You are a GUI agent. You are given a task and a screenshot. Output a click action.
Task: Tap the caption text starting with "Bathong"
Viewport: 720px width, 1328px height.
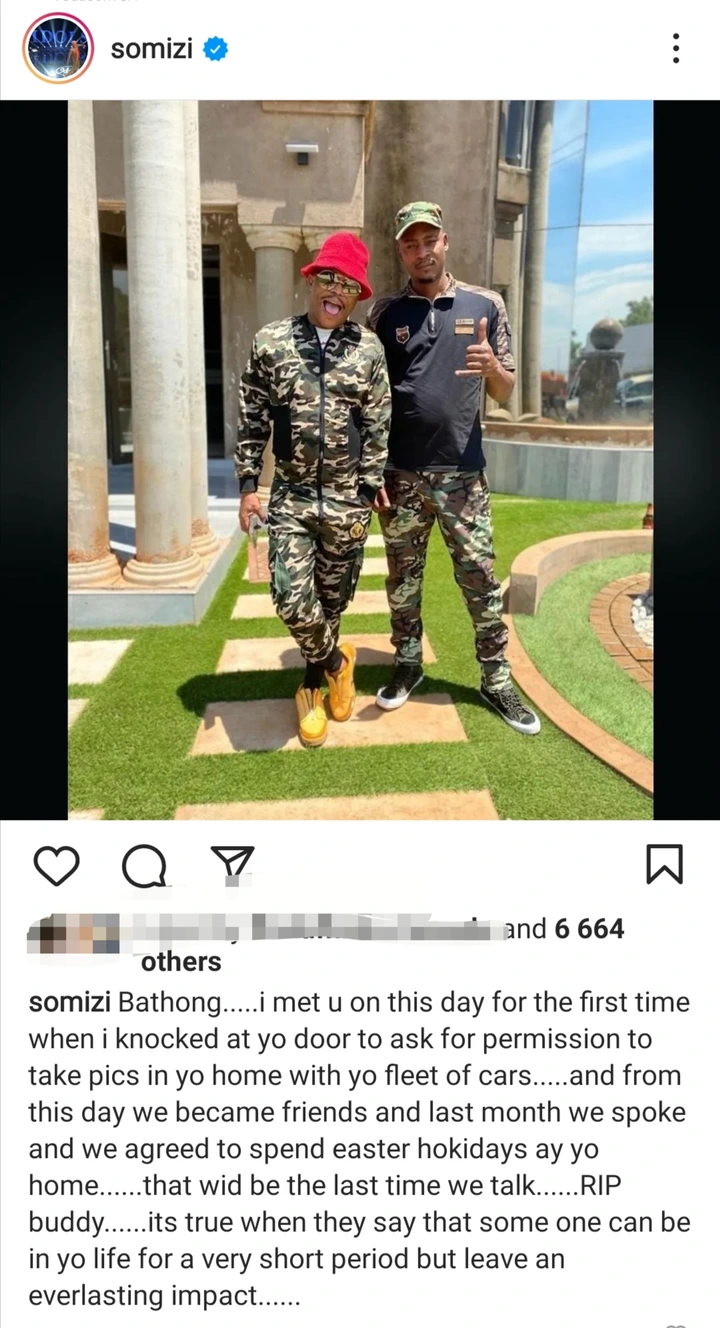(358, 1150)
